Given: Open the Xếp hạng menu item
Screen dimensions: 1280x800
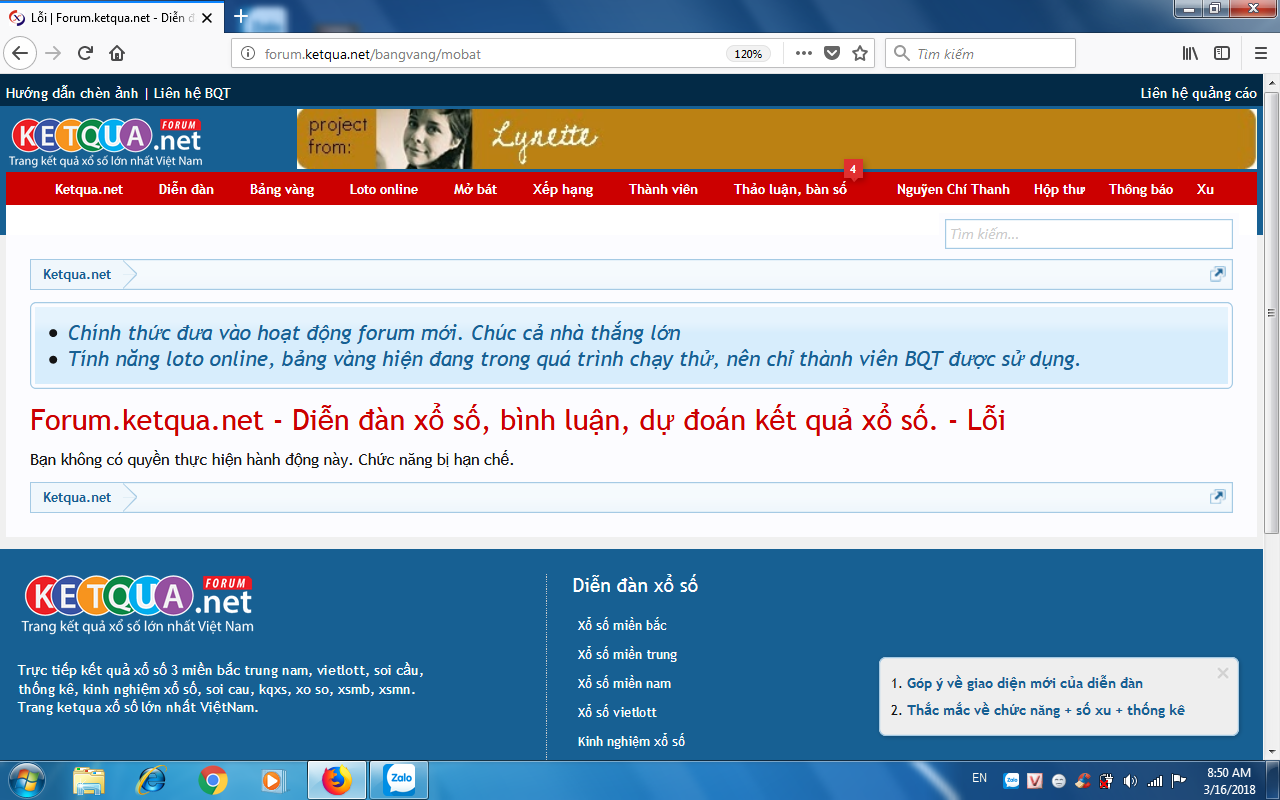Looking at the screenshot, I should (563, 189).
